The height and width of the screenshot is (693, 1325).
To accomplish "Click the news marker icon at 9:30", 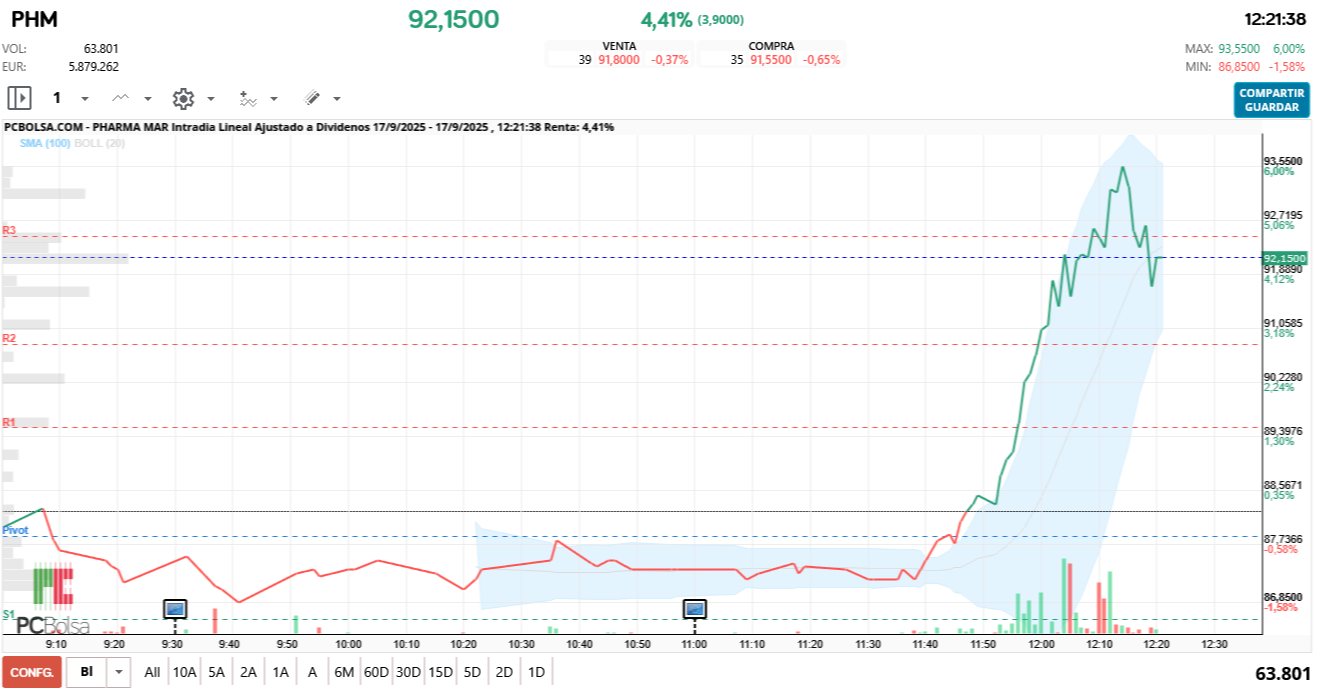I will [x=175, y=608].
